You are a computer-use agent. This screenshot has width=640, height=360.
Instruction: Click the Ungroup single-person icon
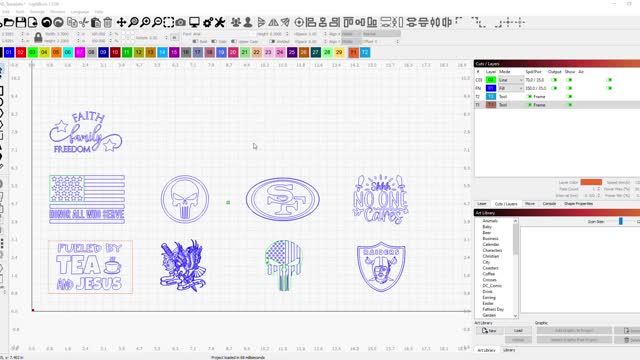coord(247,22)
